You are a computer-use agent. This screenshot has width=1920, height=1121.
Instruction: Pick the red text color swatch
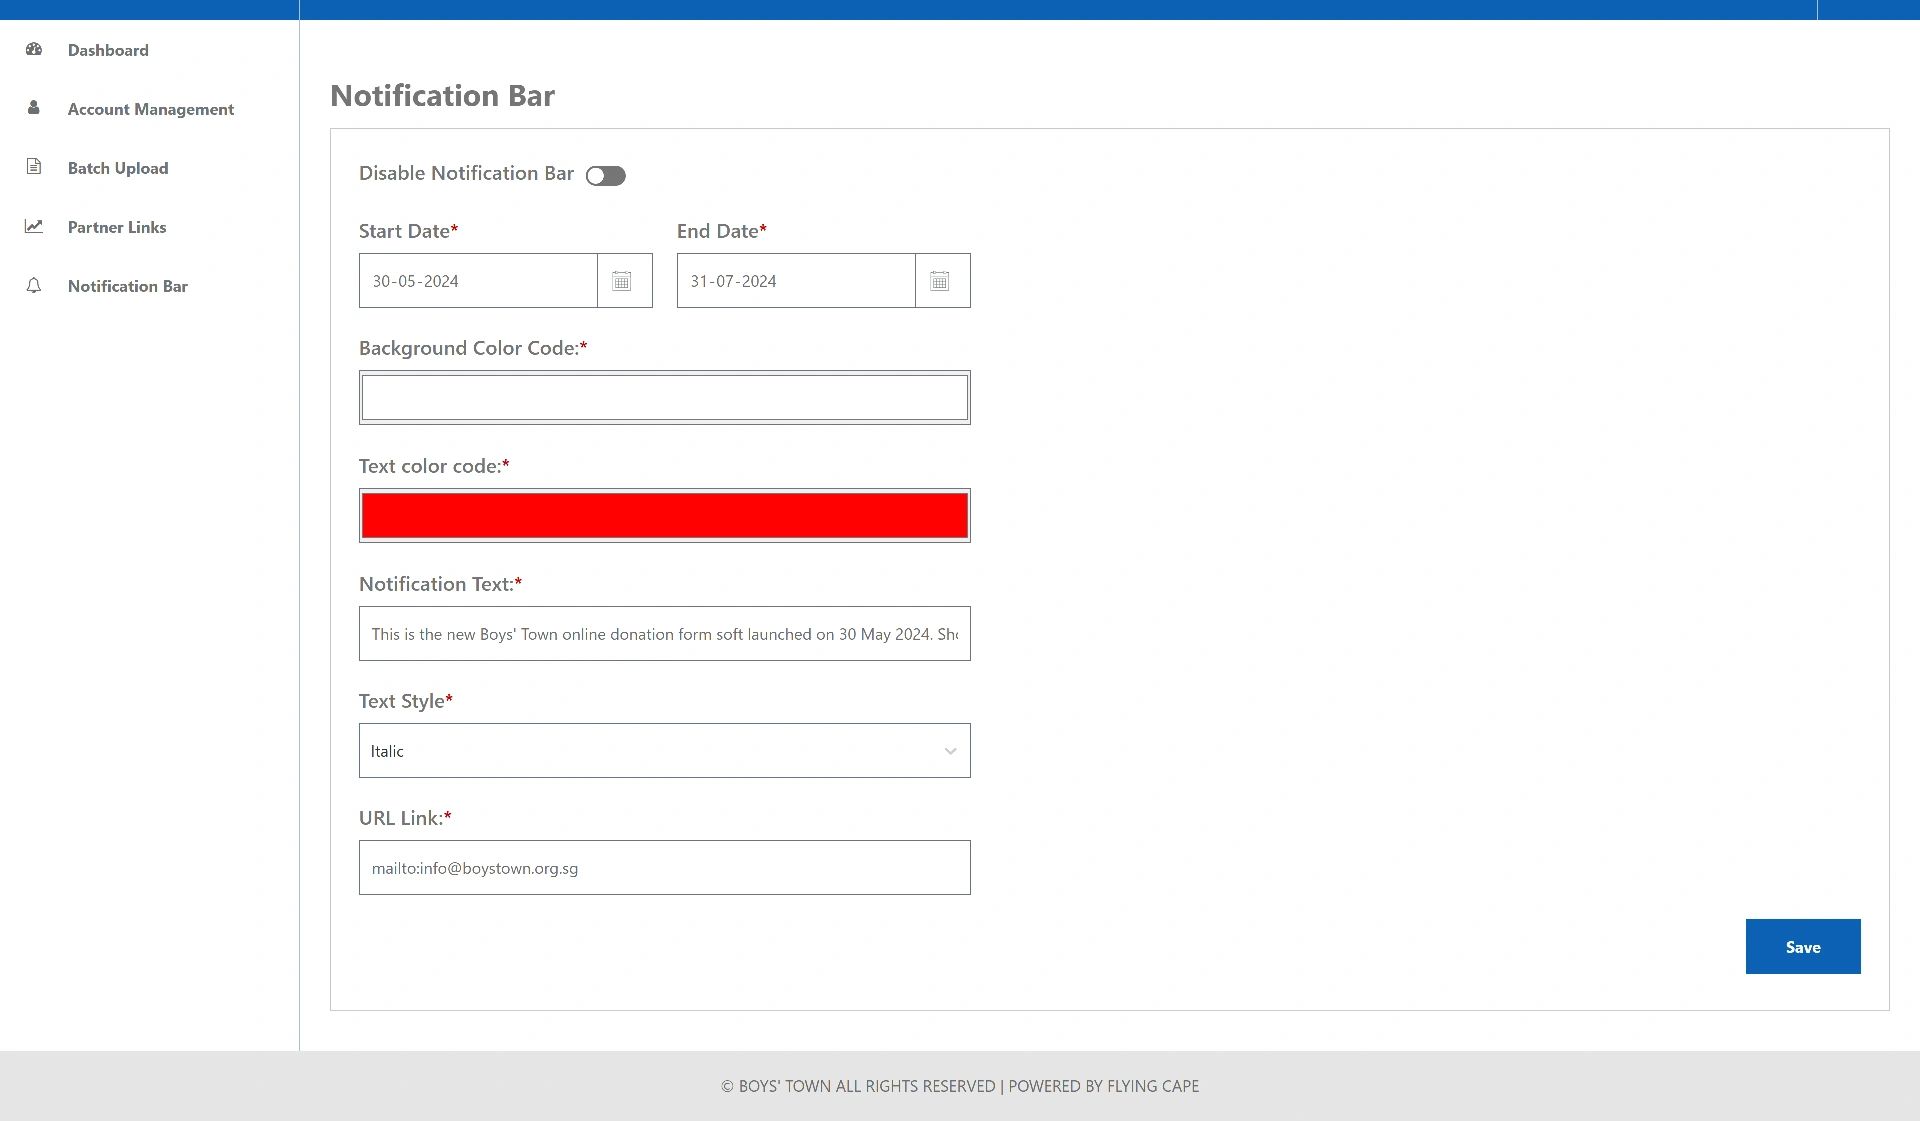(664, 516)
